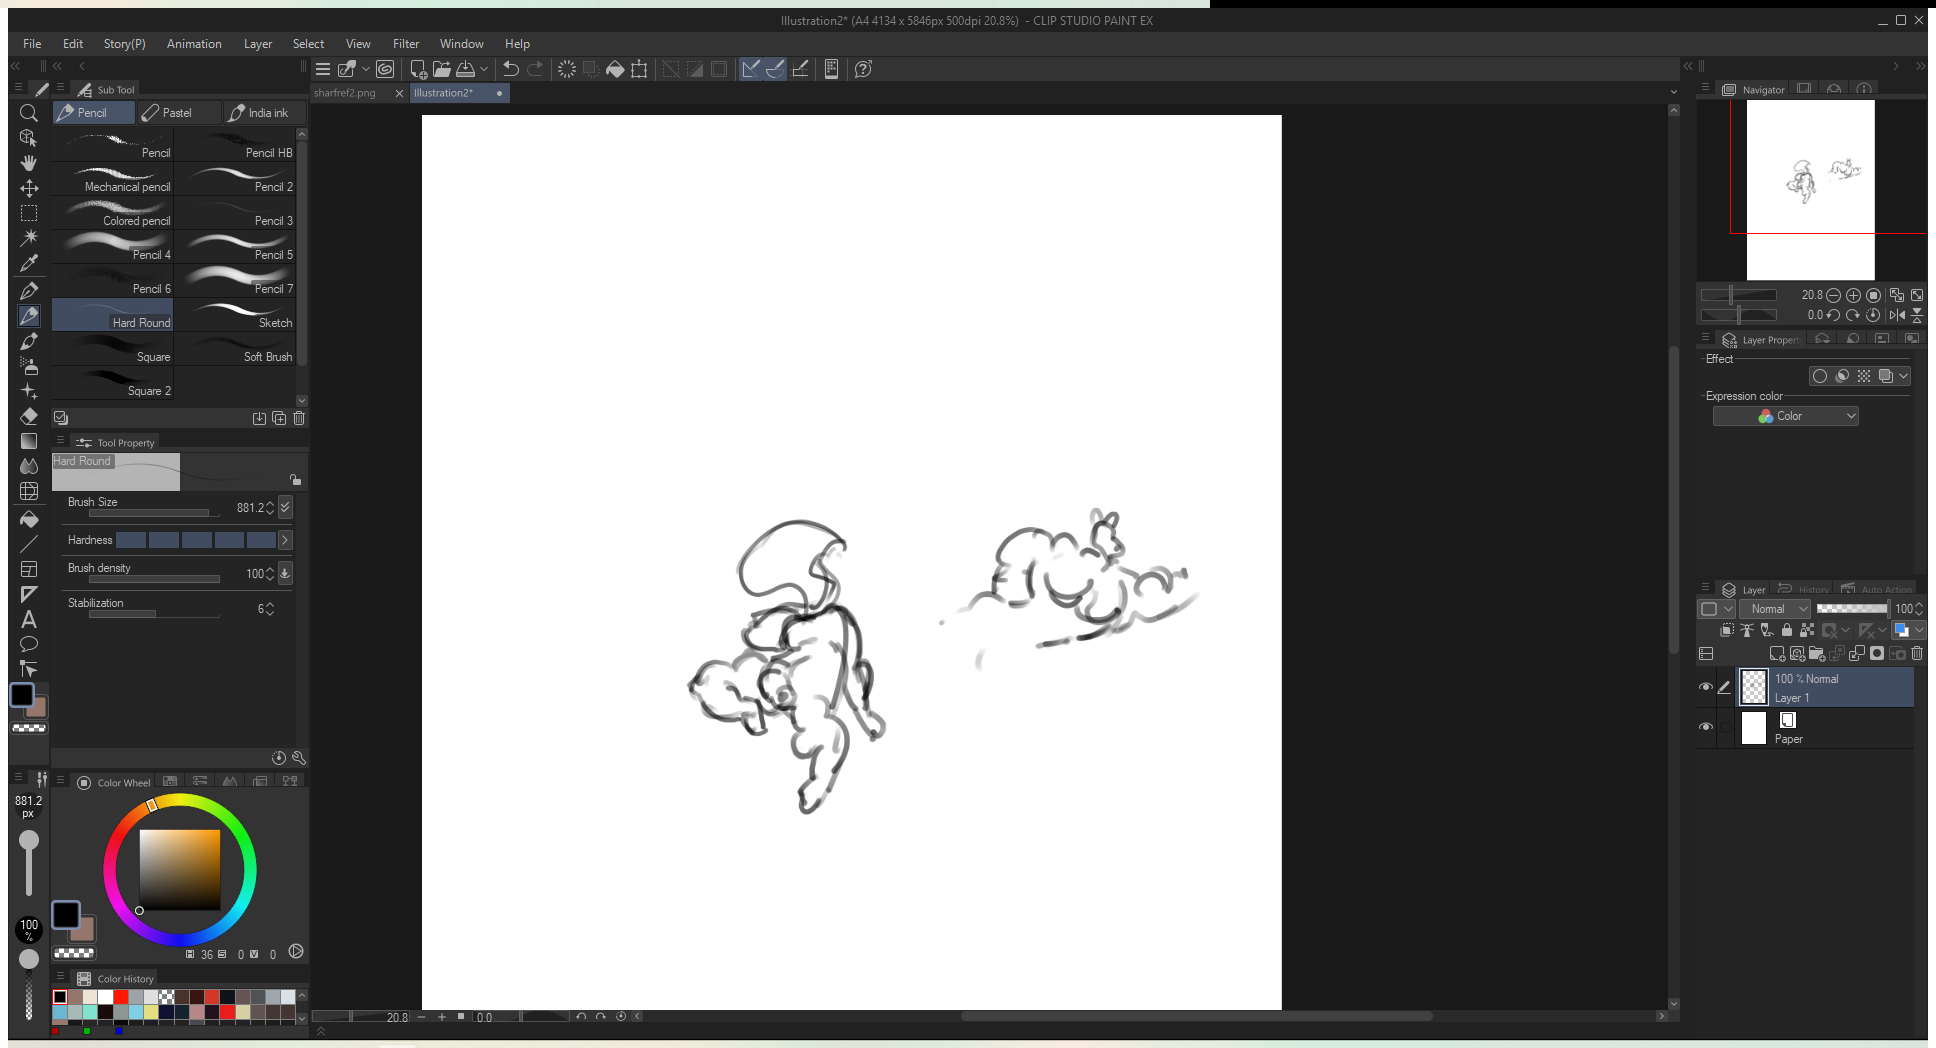The height and width of the screenshot is (1048, 1936).
Task: Open the Filter menu
Action: coord(405,44)
